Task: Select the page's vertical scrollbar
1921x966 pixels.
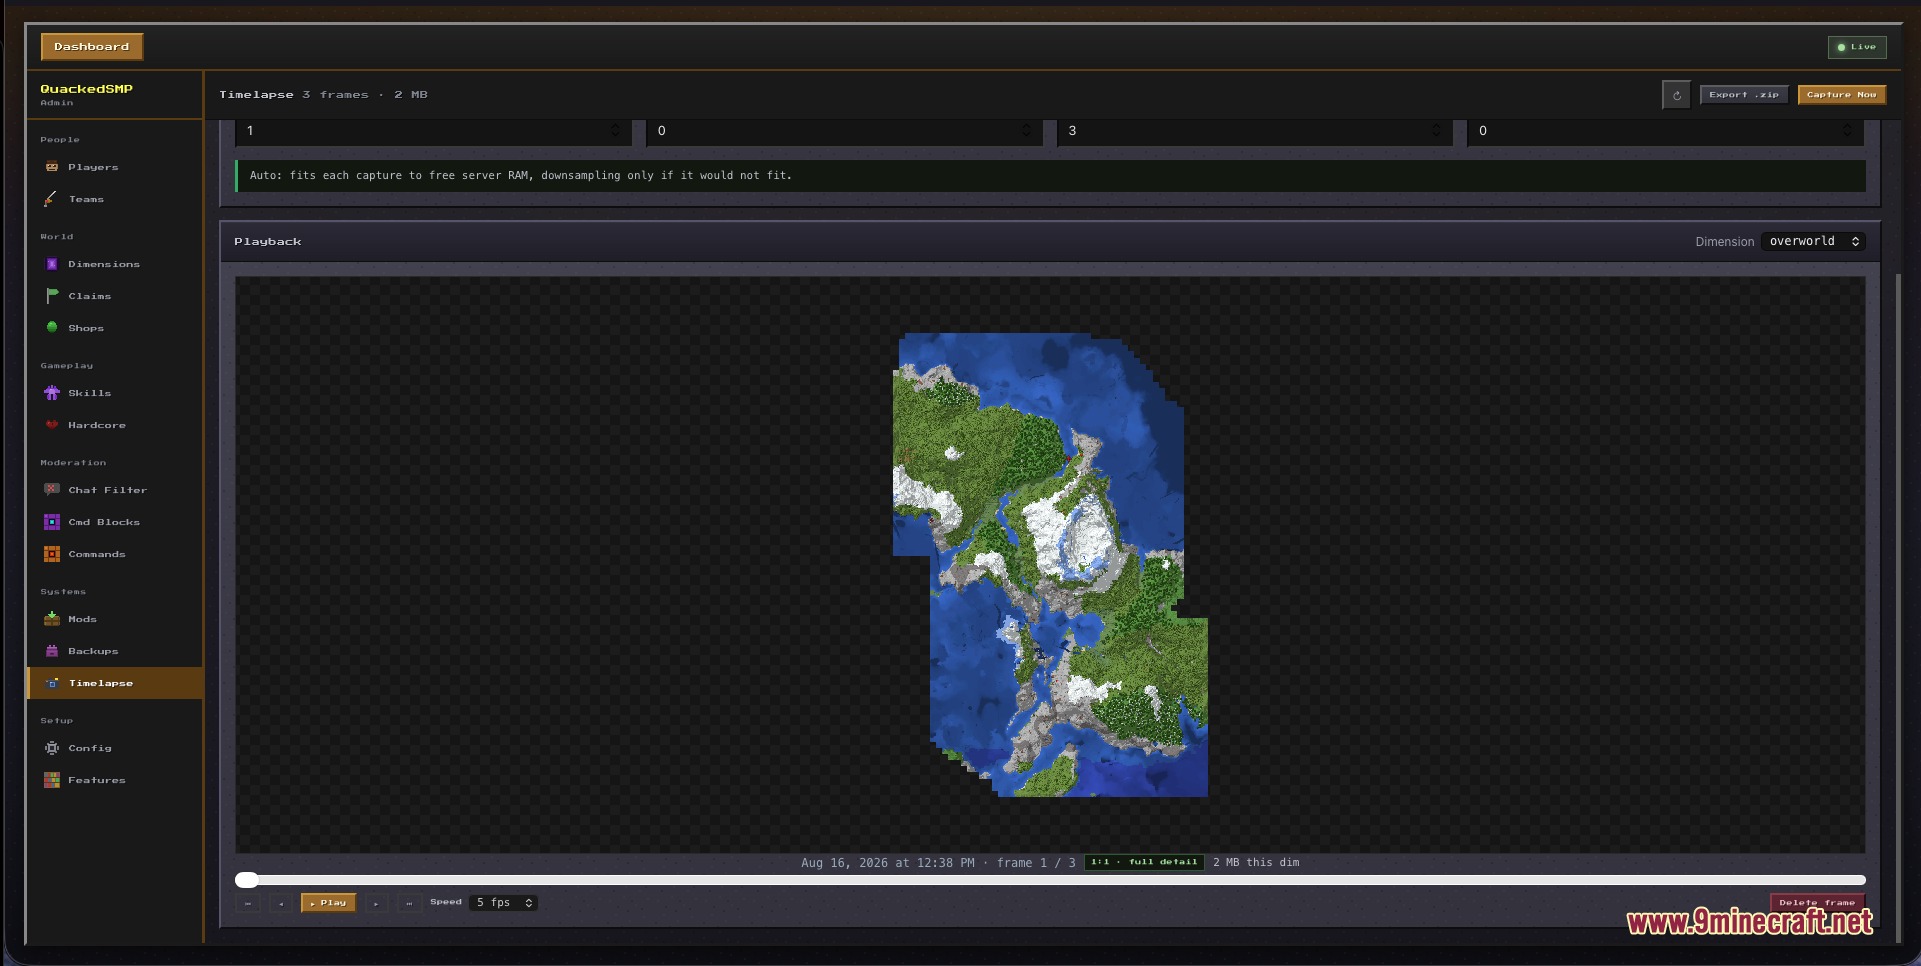Action: 1897,608
